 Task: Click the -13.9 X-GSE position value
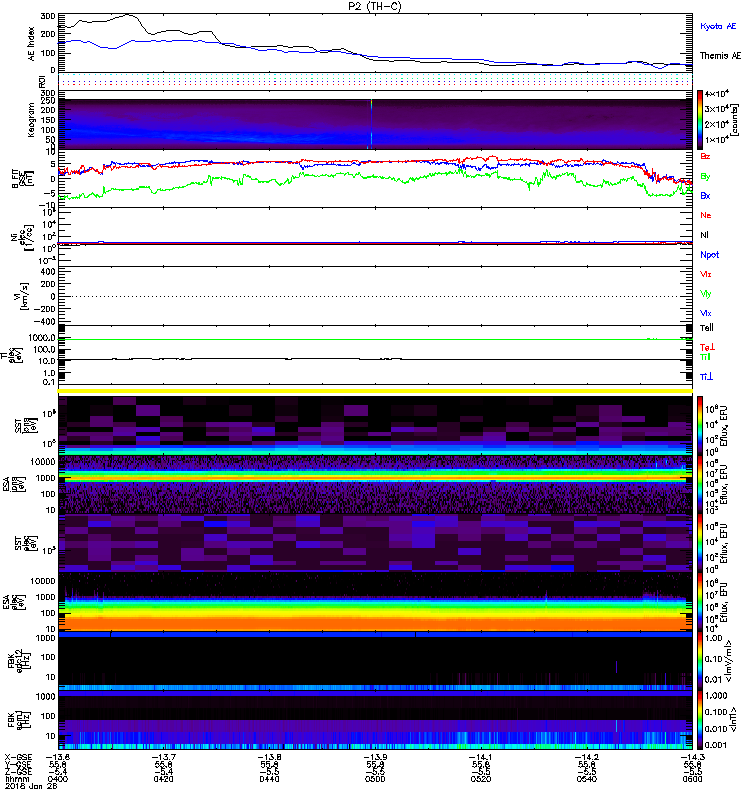[375, 757]
